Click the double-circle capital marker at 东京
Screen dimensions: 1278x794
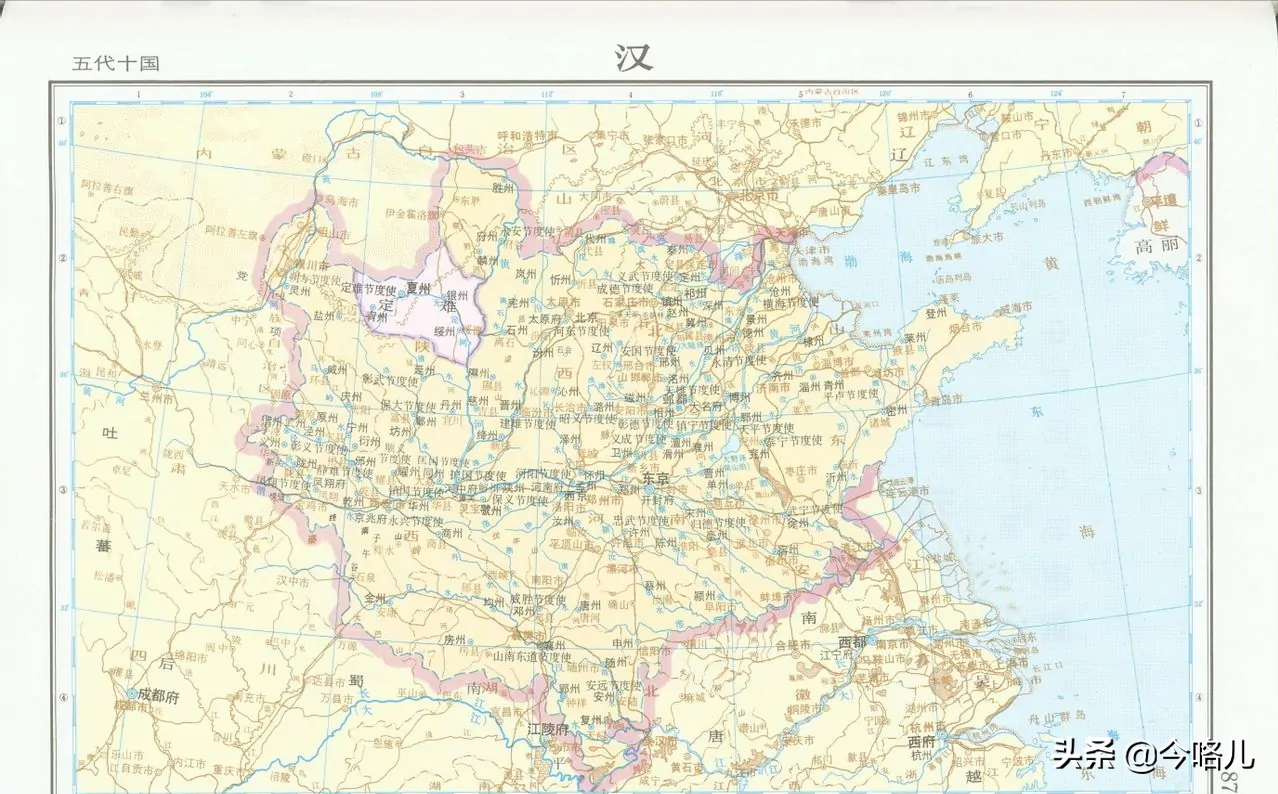point(648,489)
